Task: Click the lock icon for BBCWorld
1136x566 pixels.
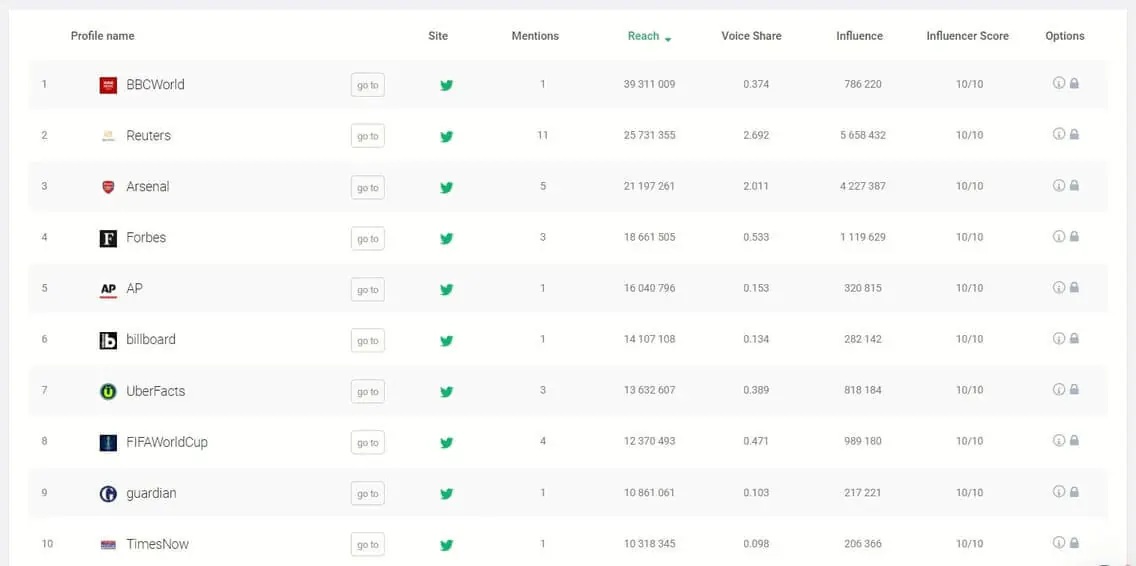Action: pos(1074,83)
